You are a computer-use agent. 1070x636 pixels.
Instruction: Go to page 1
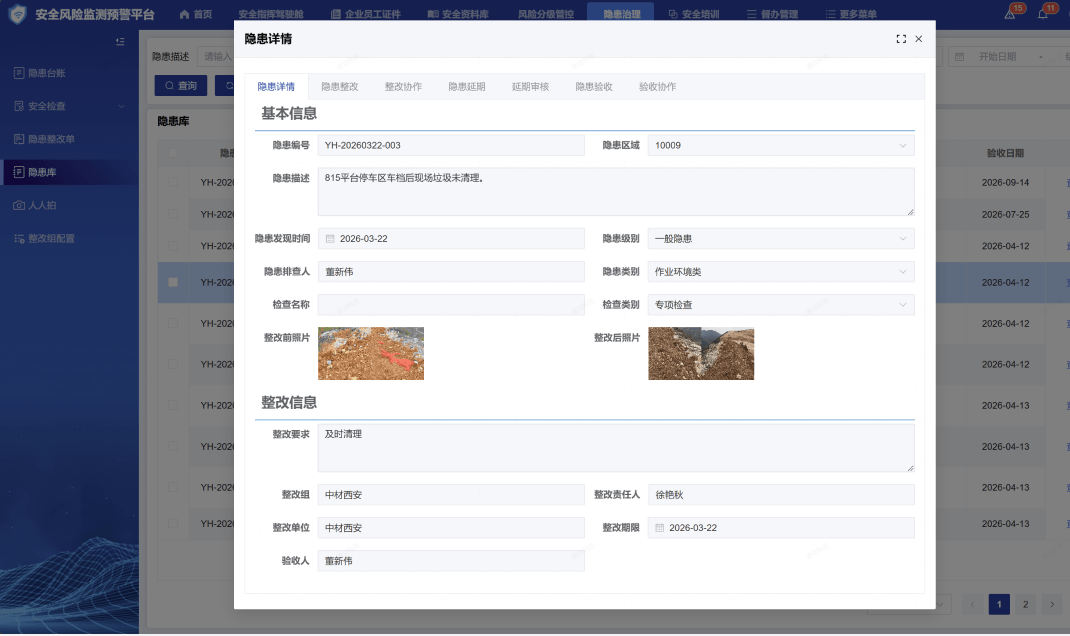tap(999, 604)
